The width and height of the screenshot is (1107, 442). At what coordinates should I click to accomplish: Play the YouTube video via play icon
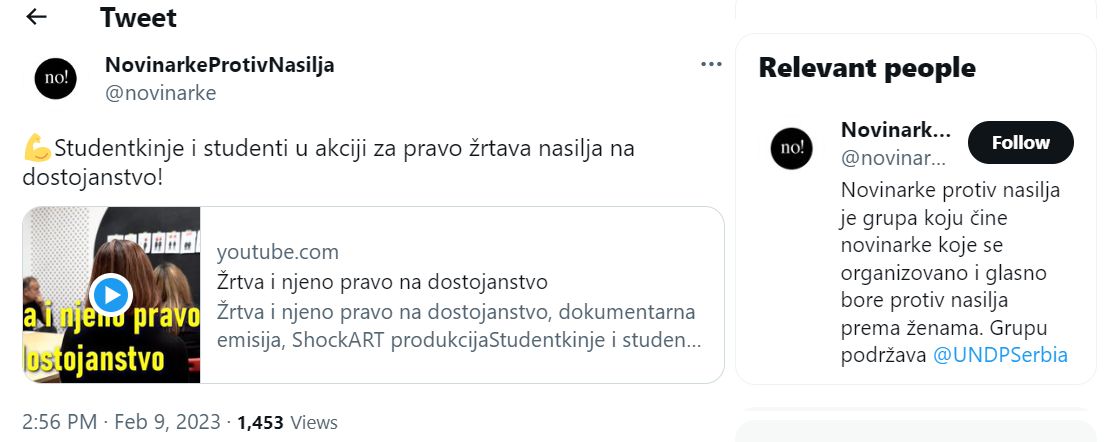tap(111, 294)
